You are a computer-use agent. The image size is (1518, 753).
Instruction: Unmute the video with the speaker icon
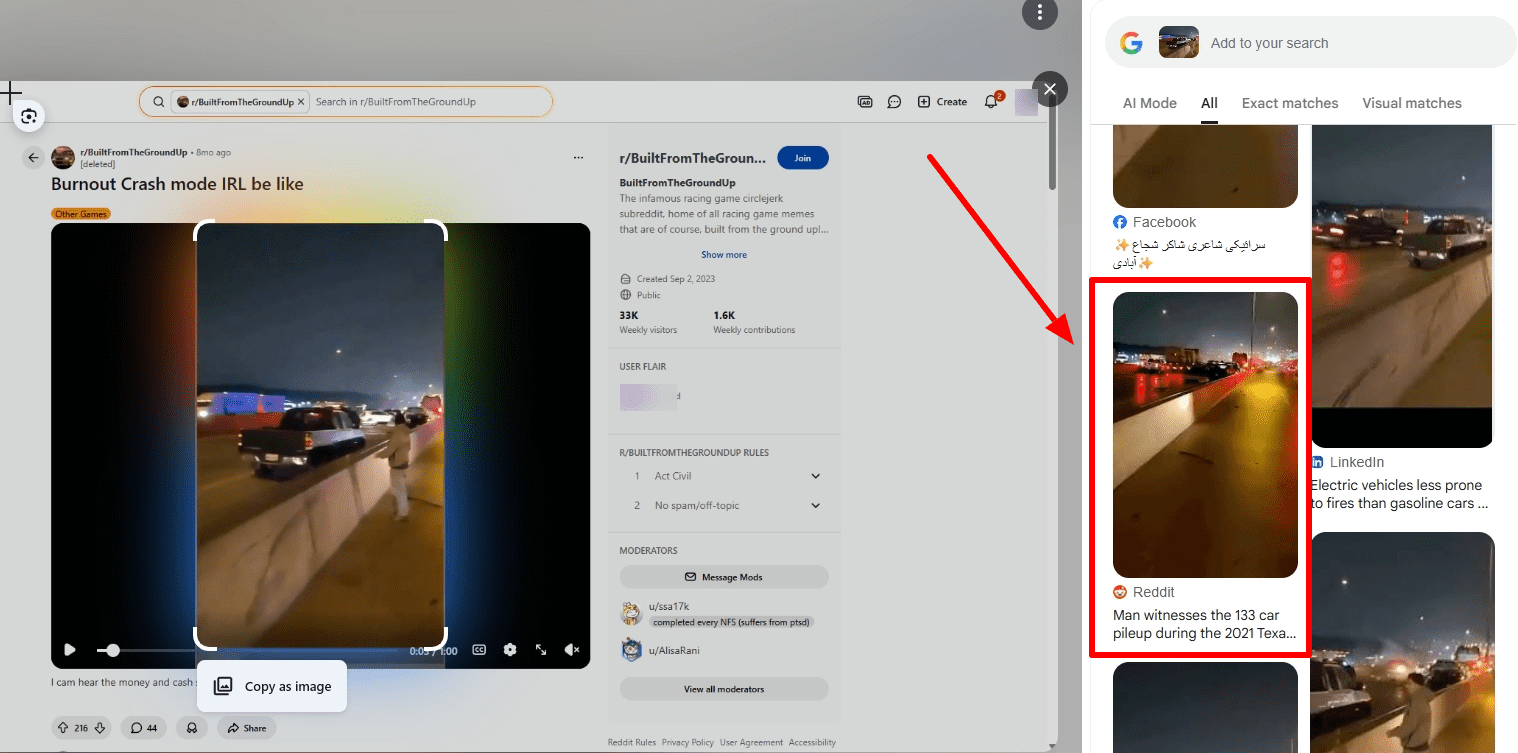[572, 649]
